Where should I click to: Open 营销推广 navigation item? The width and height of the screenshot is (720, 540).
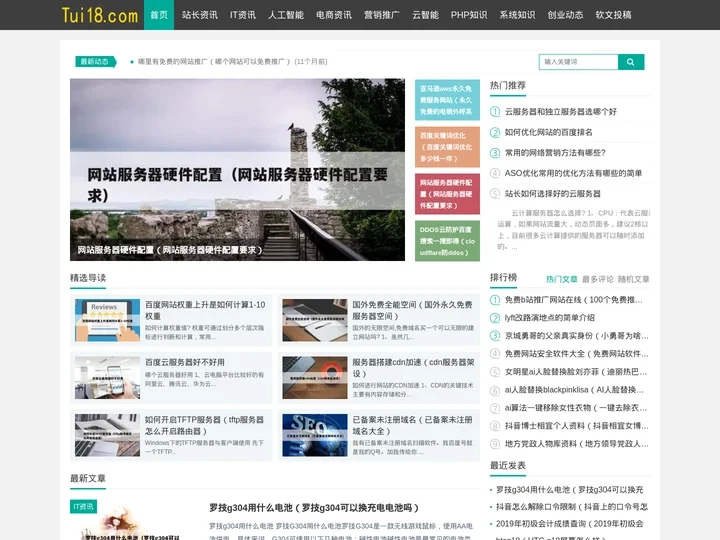point(382,15)
